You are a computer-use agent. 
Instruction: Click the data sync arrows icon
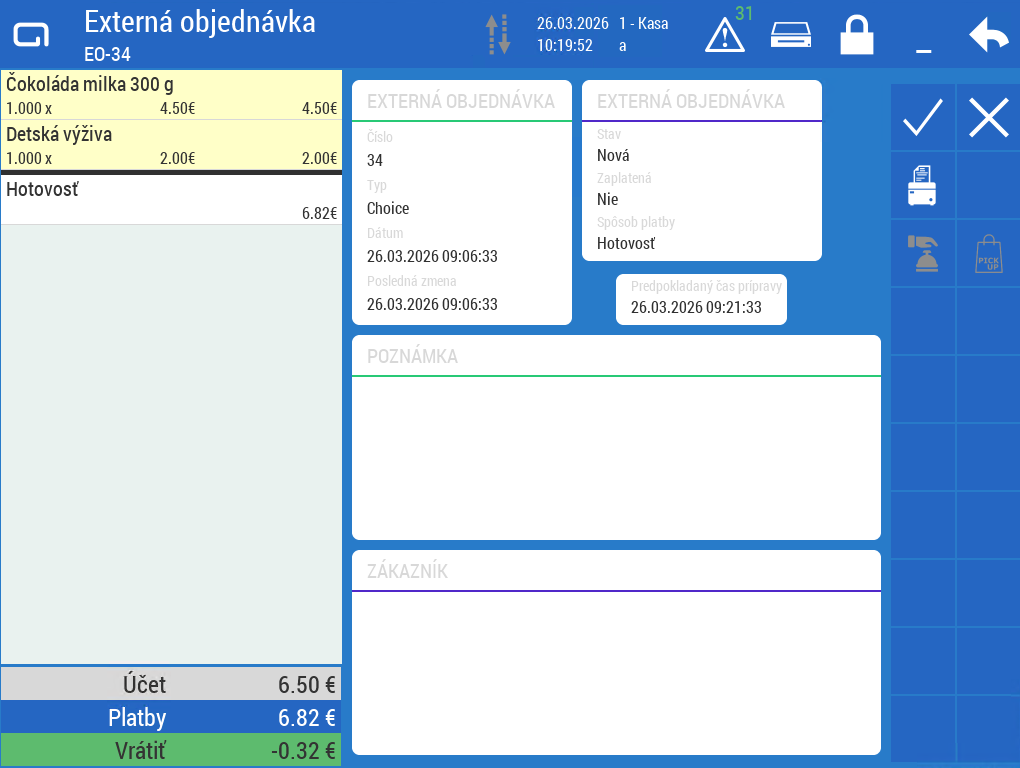(x=498, y=35)
